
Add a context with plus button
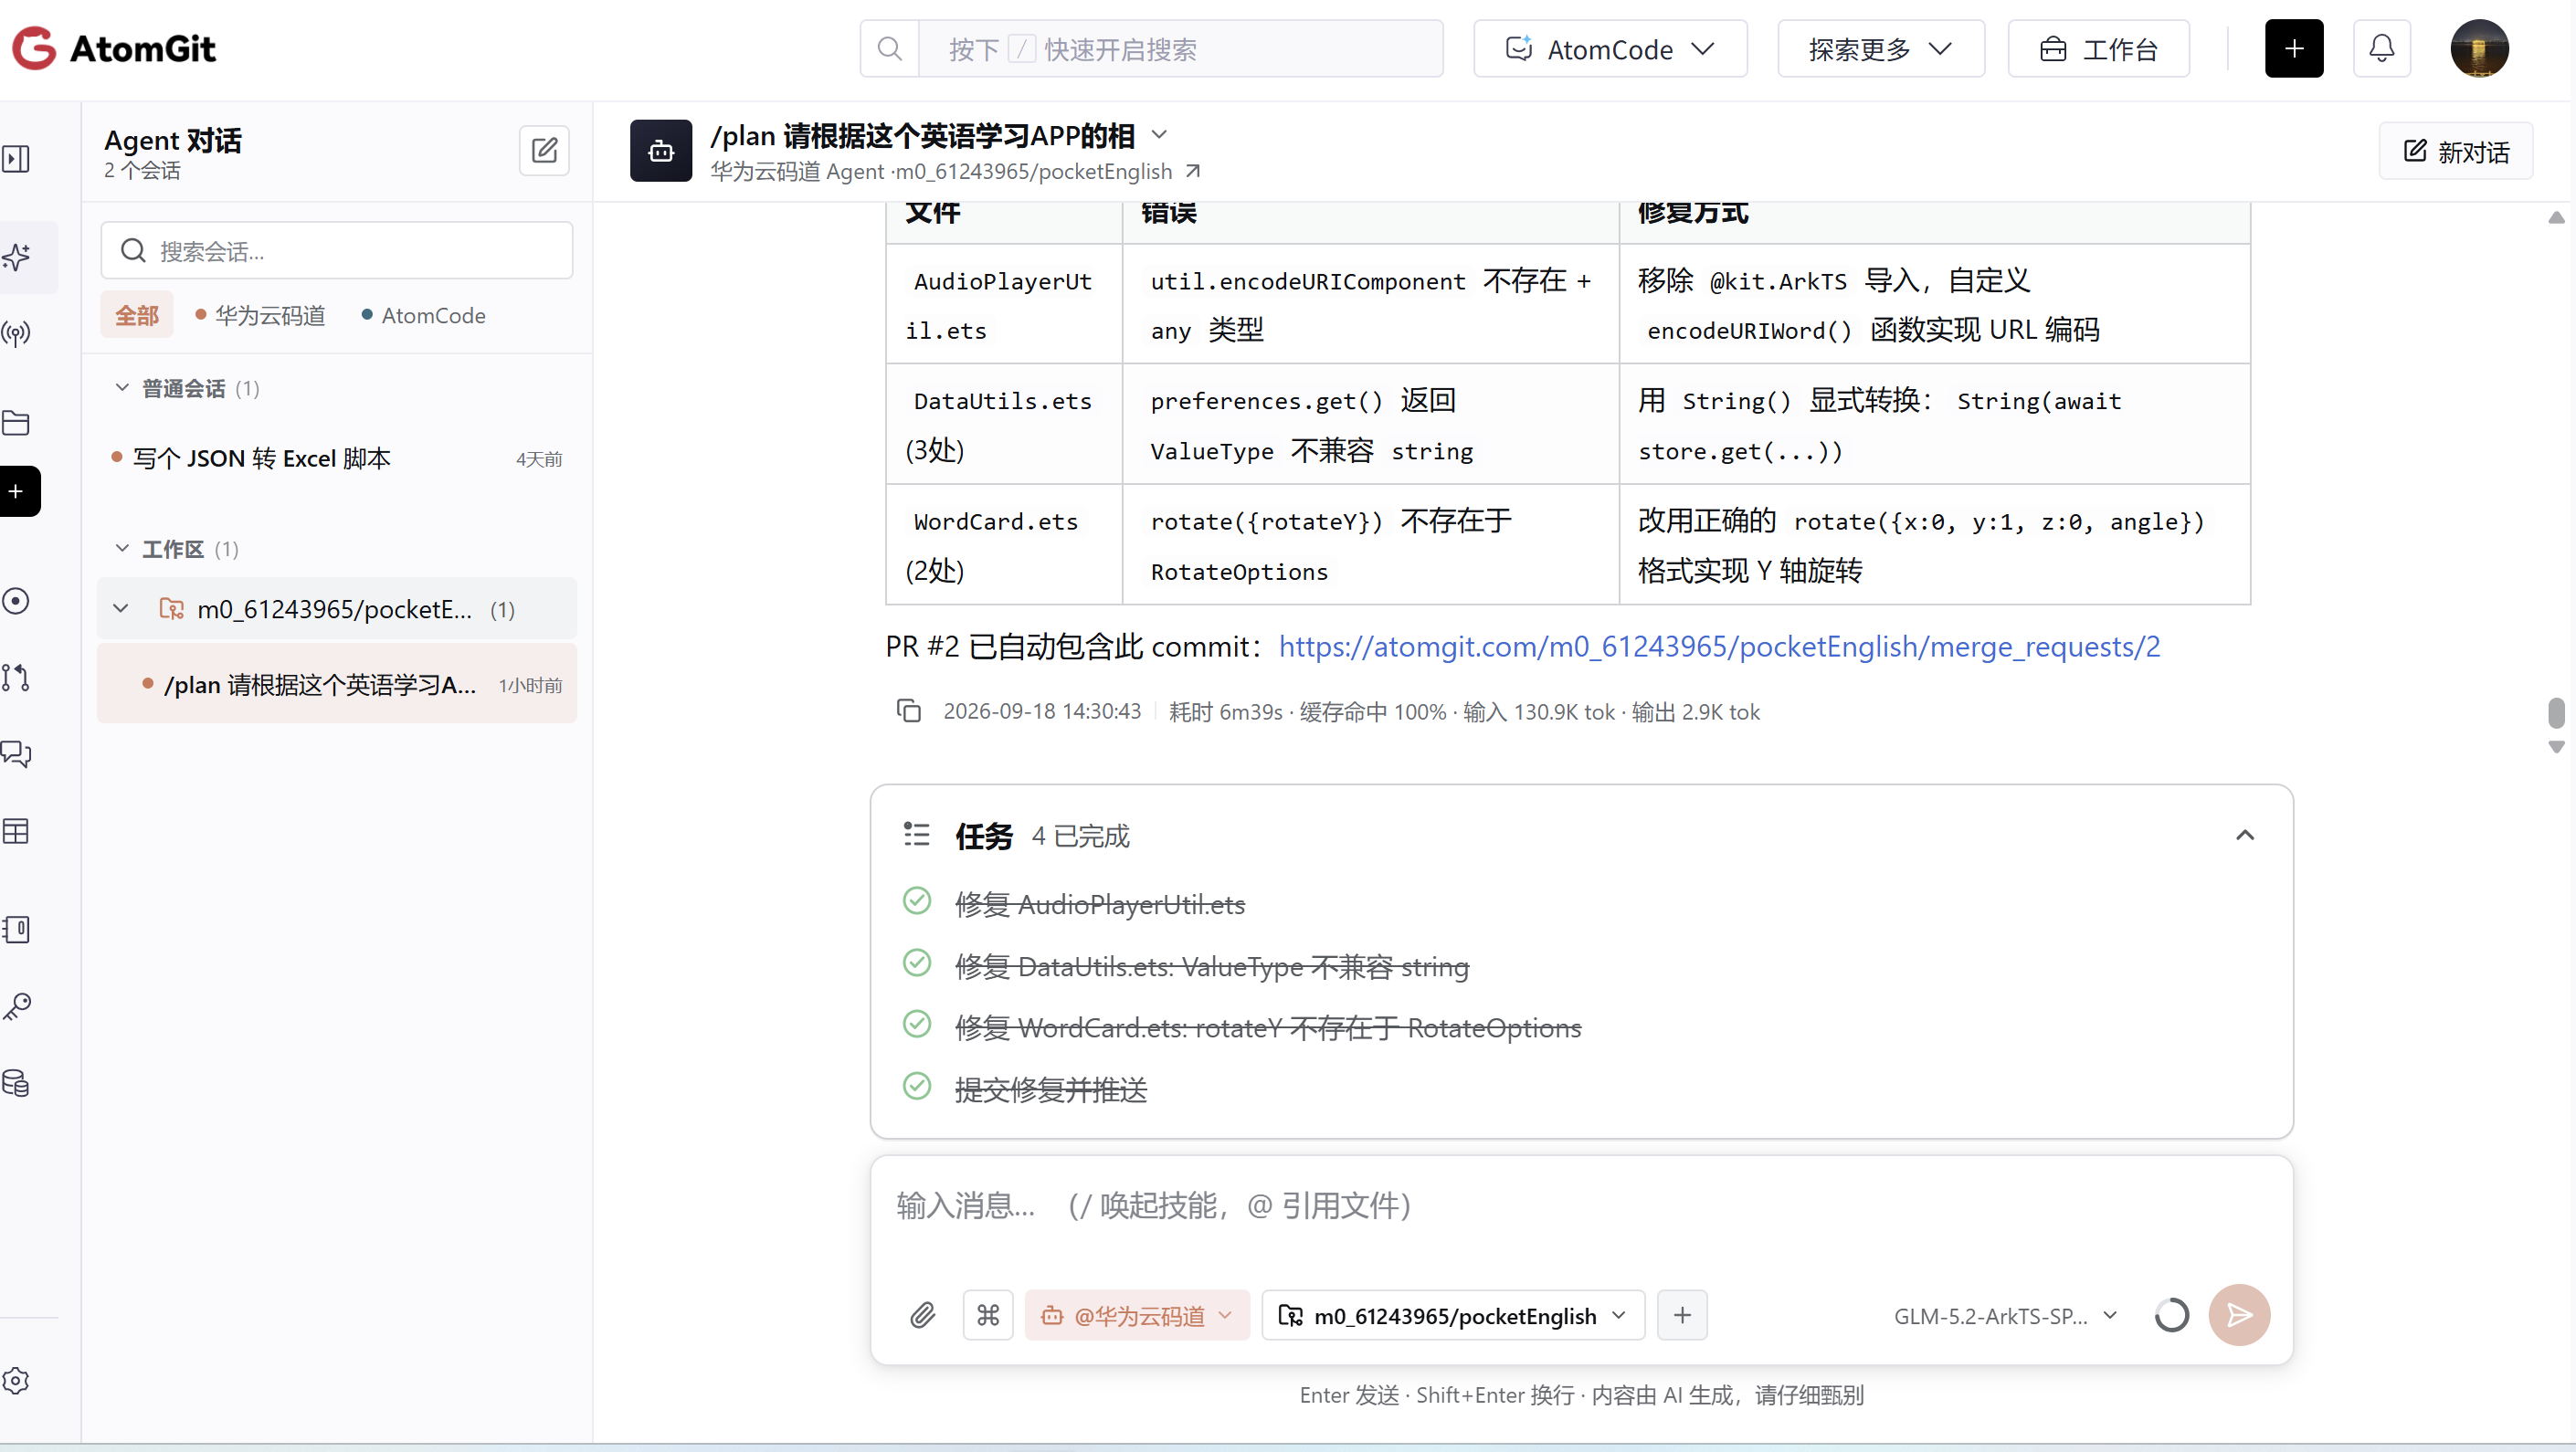click(x=1682, y=1314)
